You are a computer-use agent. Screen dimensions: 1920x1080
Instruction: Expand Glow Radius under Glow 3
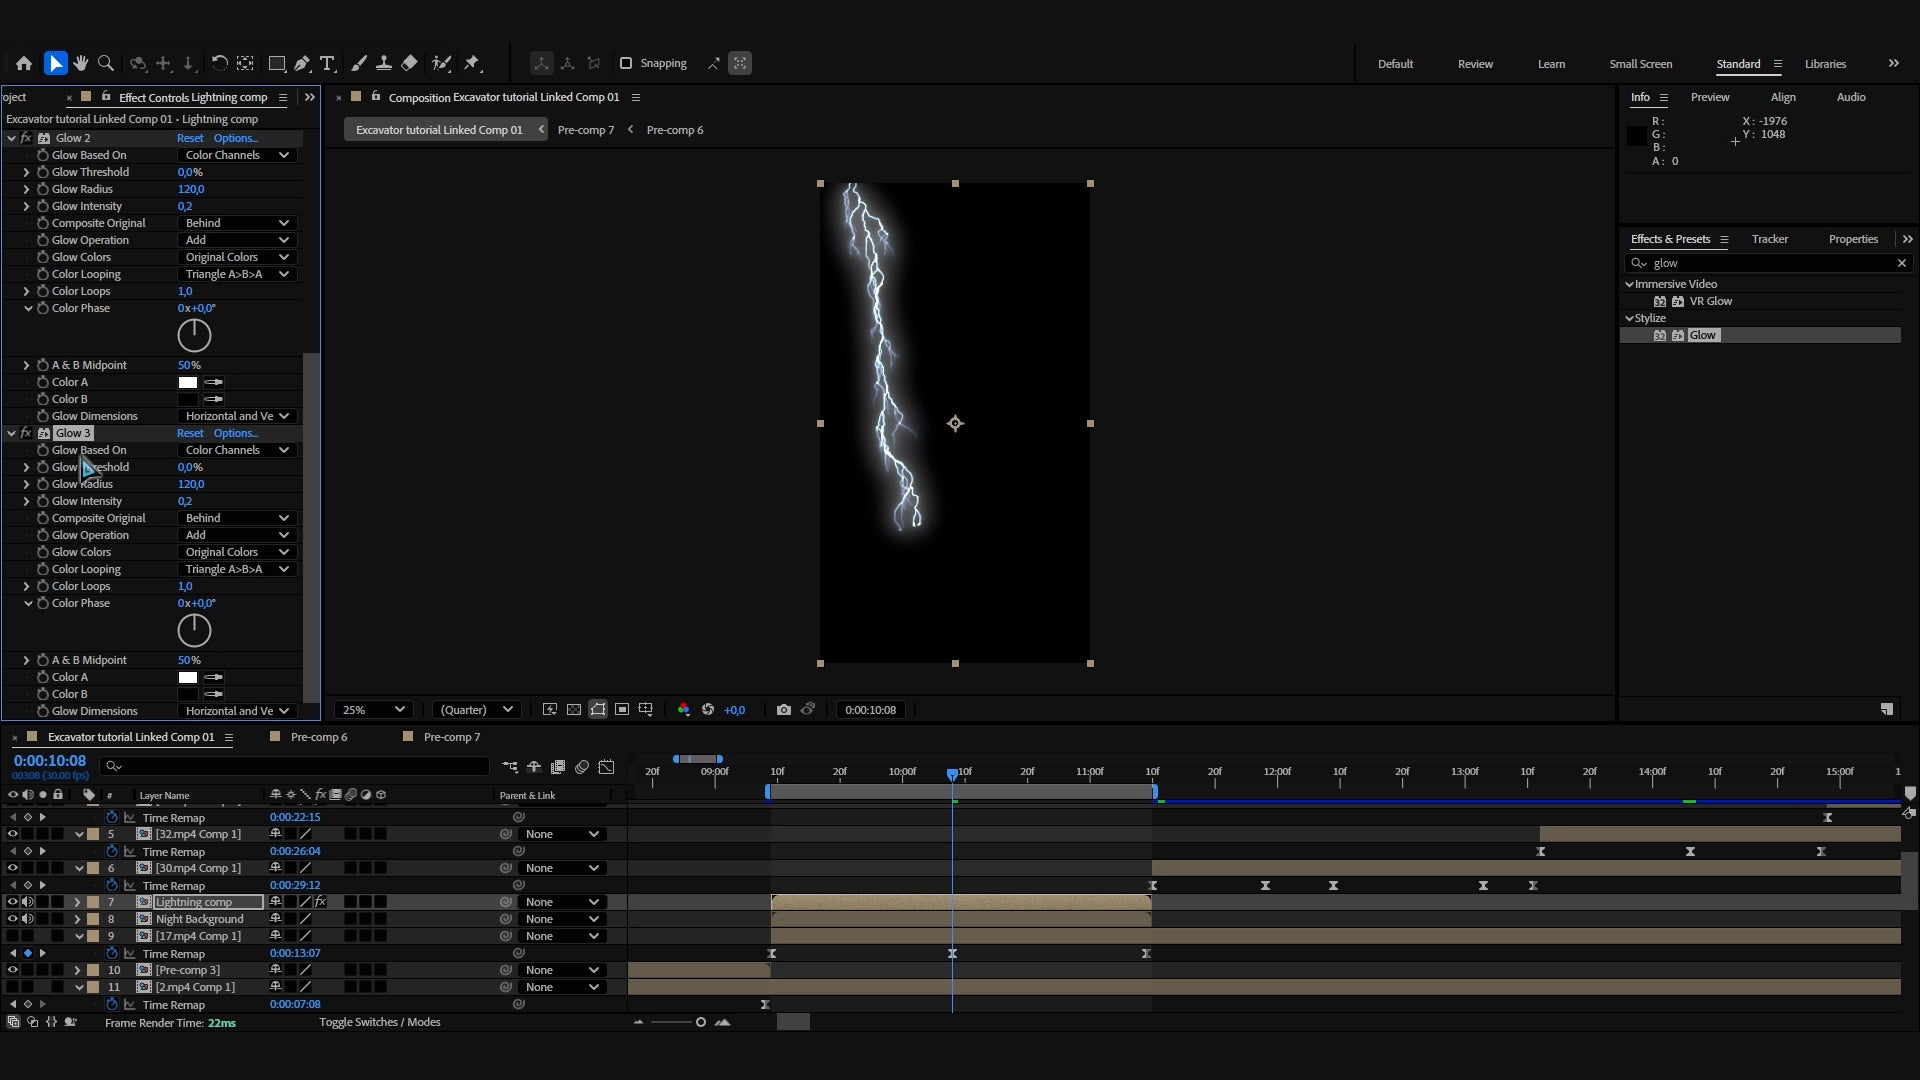click(26, 484)
